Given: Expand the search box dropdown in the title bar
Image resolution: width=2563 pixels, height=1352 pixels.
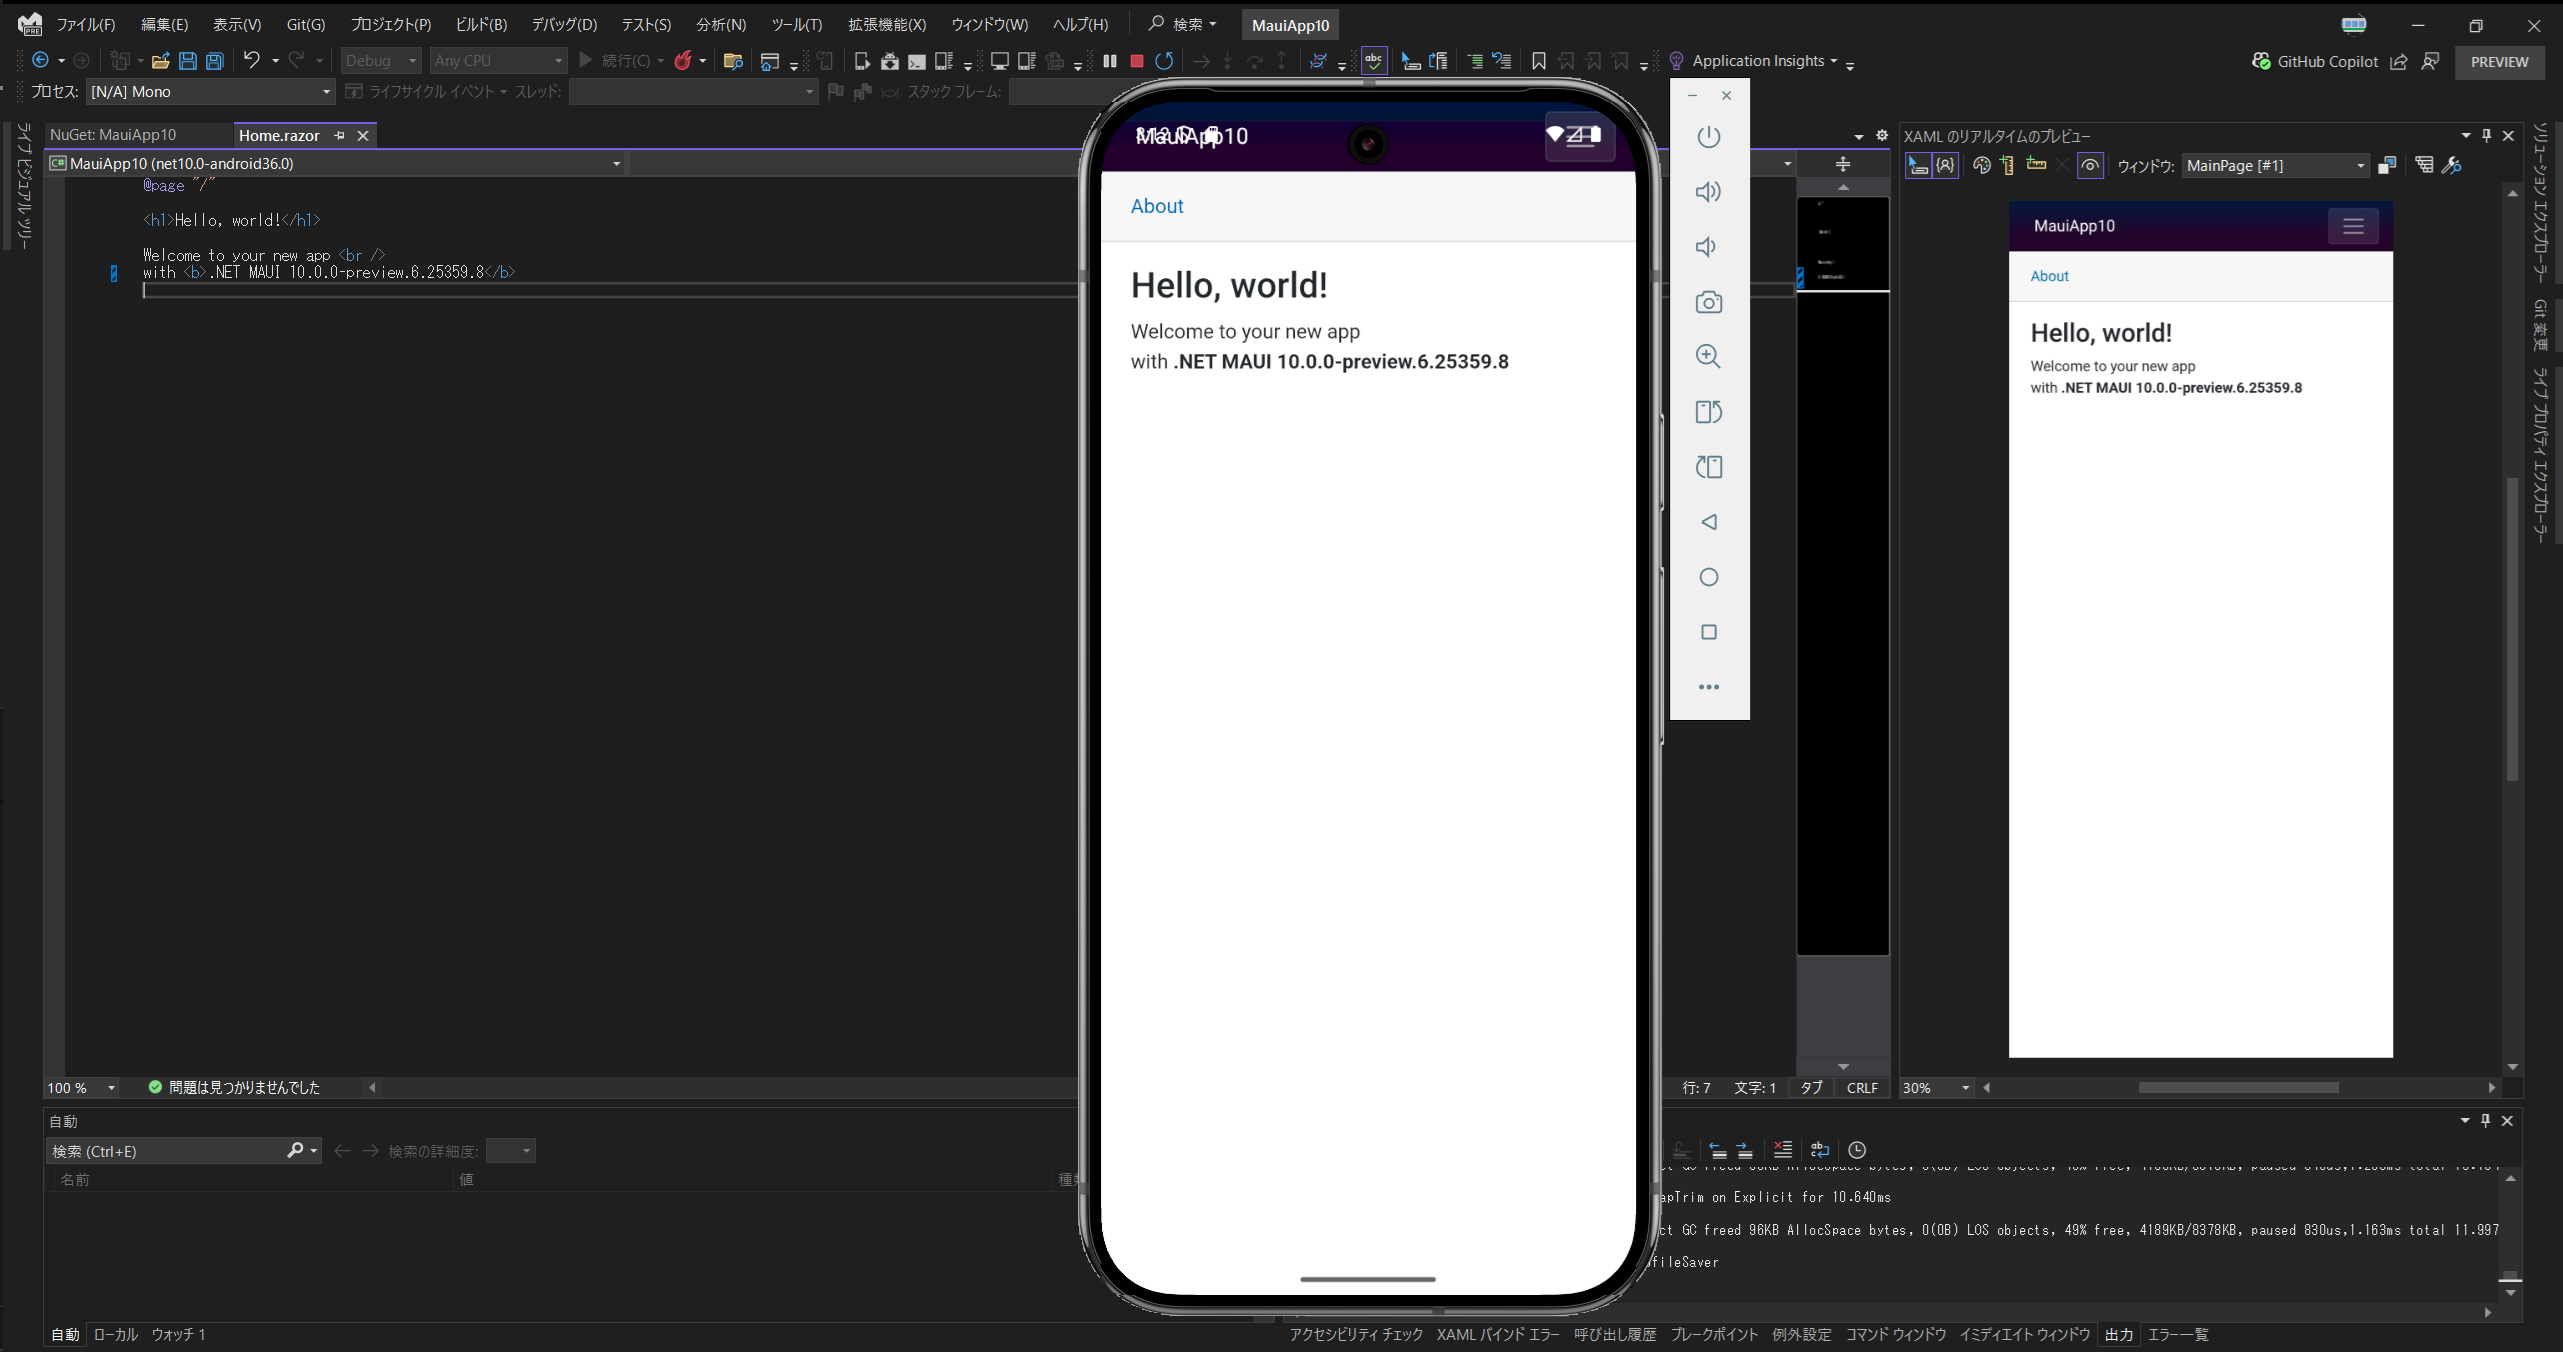Looking at the screenshot, I should 1213,24.
